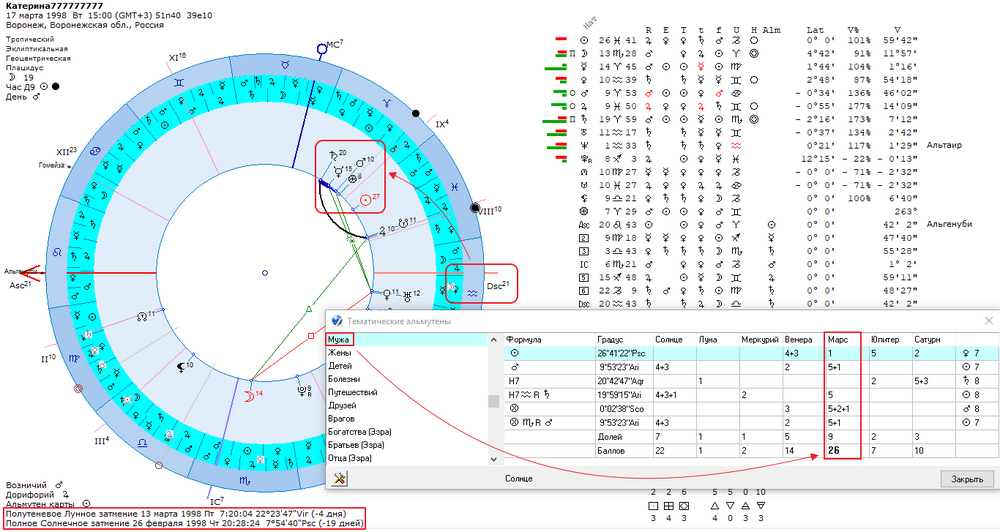Click the chart title Катерина777777777
1000x532 pixels.
[x=54, y=6]
